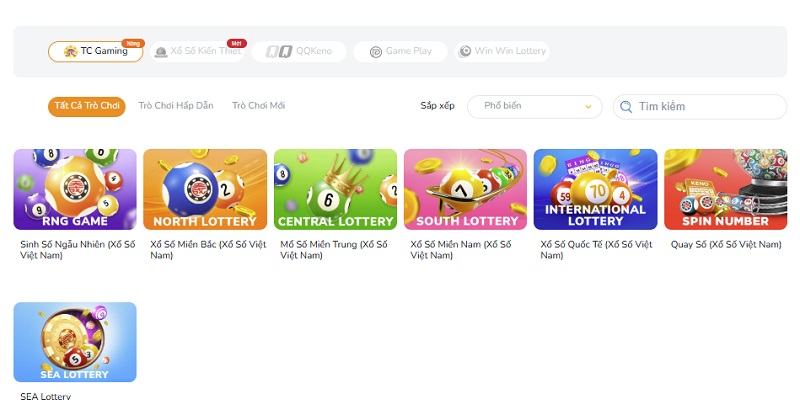Click the Sinh Số Ngẫu Nhiên title
800x400 pixels.
click(x=78, y=250)
